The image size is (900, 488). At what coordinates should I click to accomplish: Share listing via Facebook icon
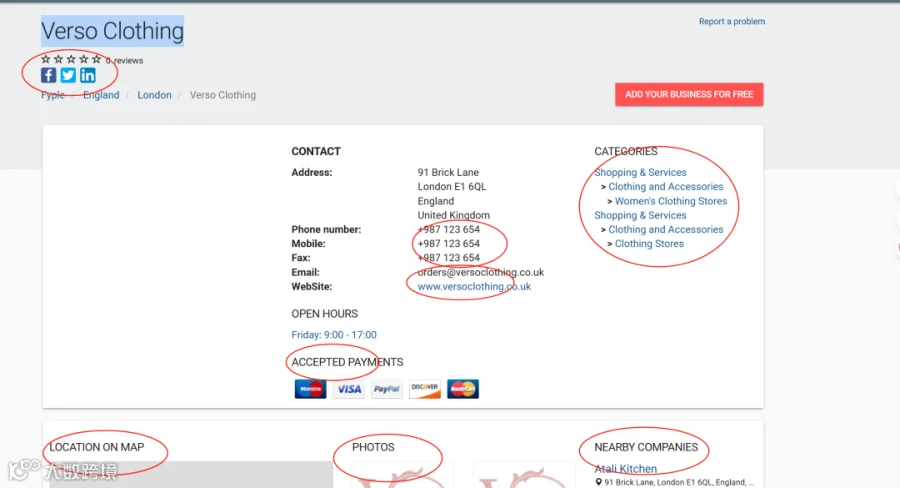[48, 75]
